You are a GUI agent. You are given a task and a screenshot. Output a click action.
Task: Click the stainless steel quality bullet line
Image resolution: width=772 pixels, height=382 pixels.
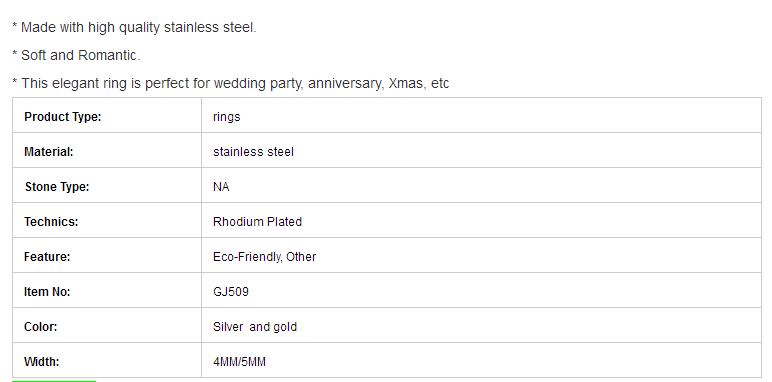pyautogui.click(x=134, y=28)
